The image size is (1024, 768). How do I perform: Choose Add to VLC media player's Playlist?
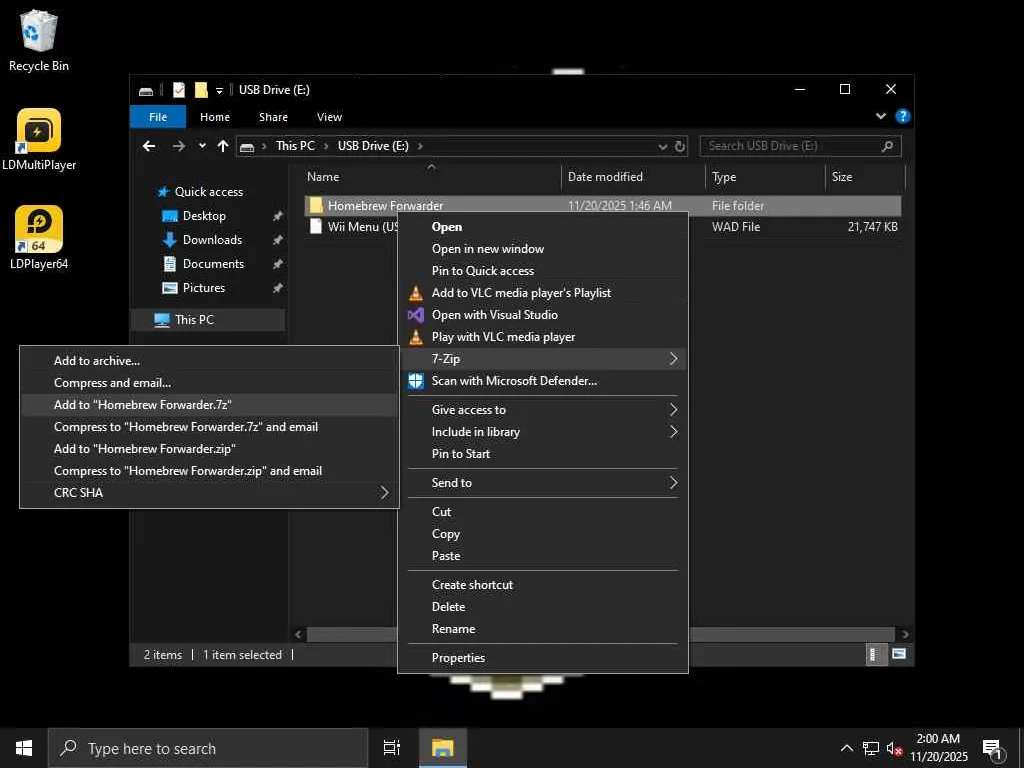[543, 293]
